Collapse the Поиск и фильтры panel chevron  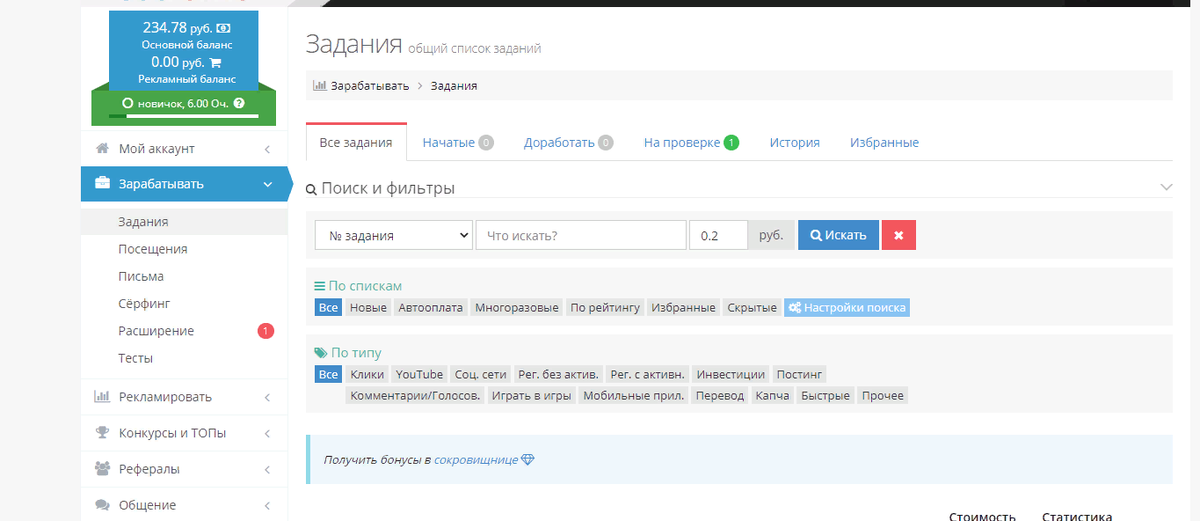pos(1166,187)
